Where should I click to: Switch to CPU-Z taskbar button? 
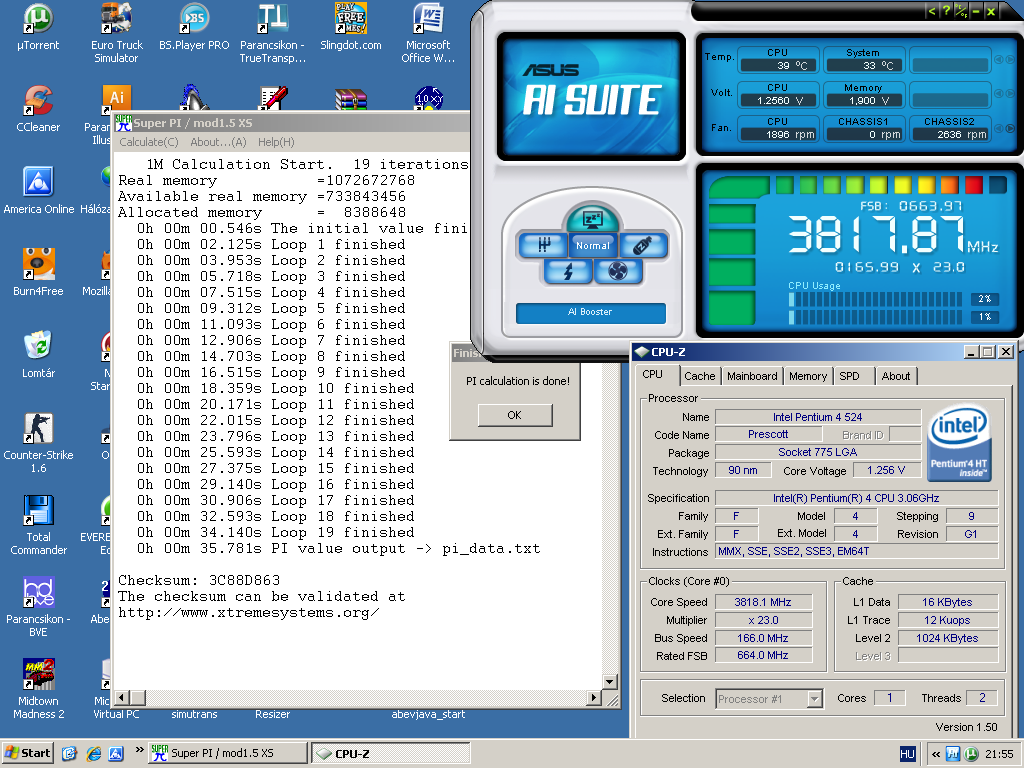[x=391, y=753]
